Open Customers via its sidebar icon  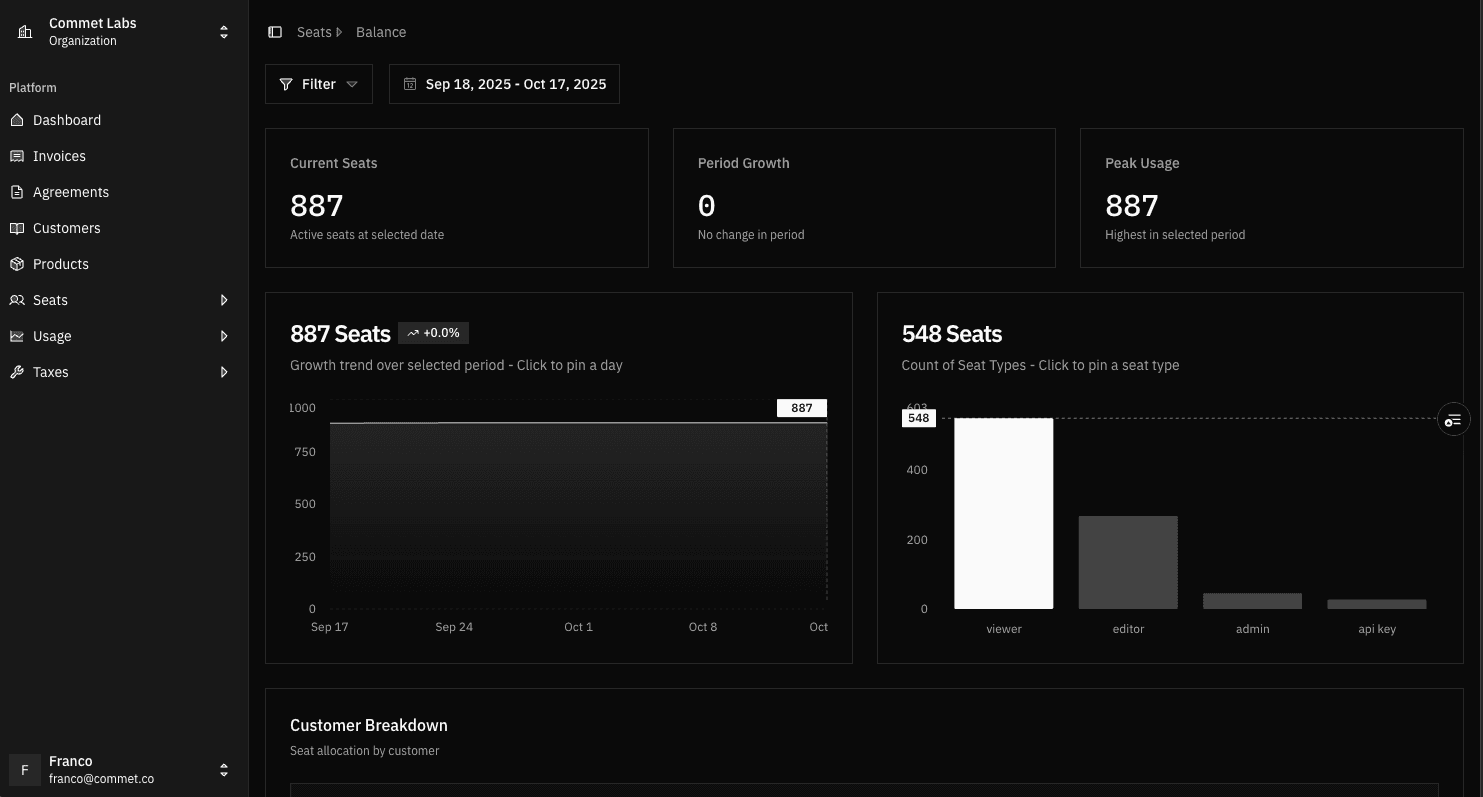coord(16,228)
